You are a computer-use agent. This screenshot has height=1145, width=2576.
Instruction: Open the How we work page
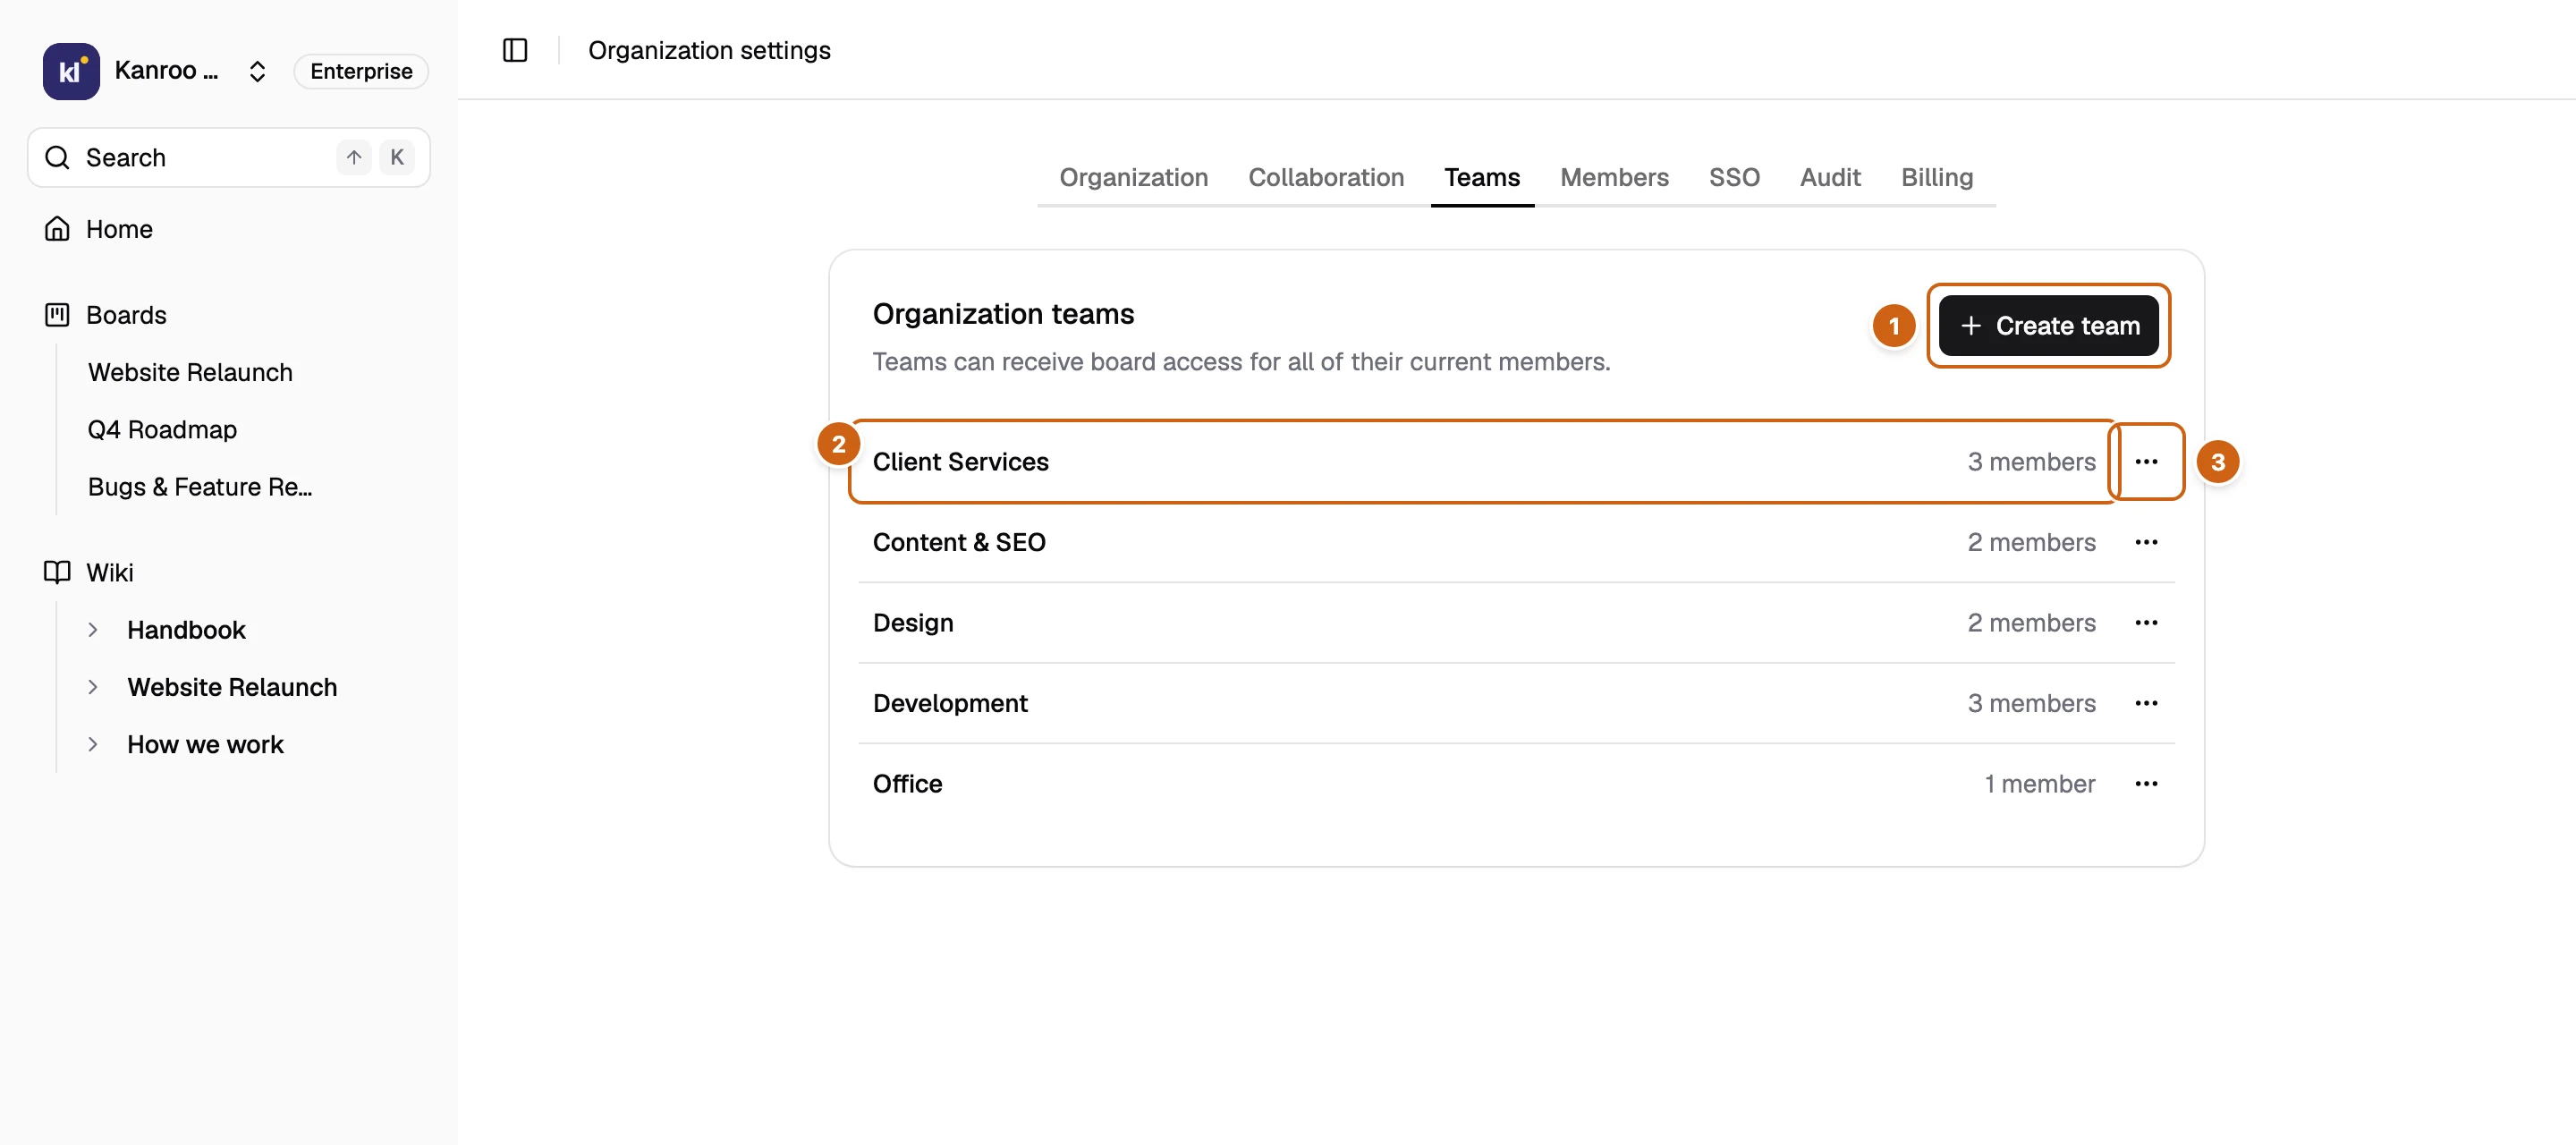[x=205, y=744]
